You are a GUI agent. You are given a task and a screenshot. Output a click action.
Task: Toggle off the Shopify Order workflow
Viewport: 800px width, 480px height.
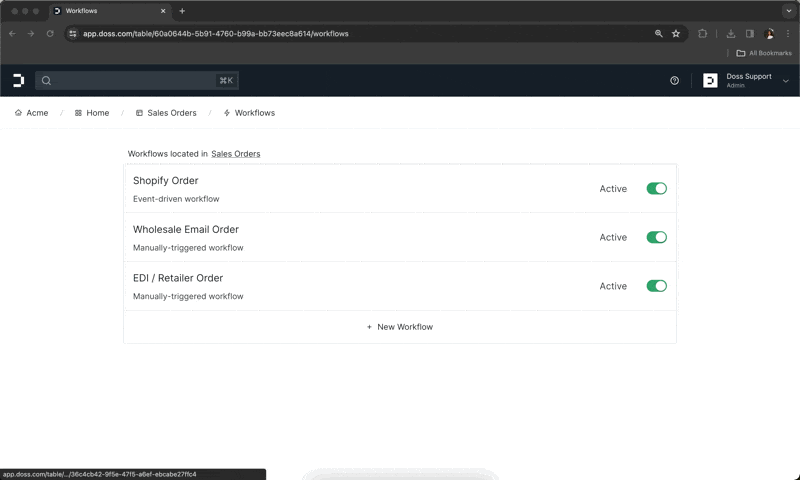(x=656, y=189)
